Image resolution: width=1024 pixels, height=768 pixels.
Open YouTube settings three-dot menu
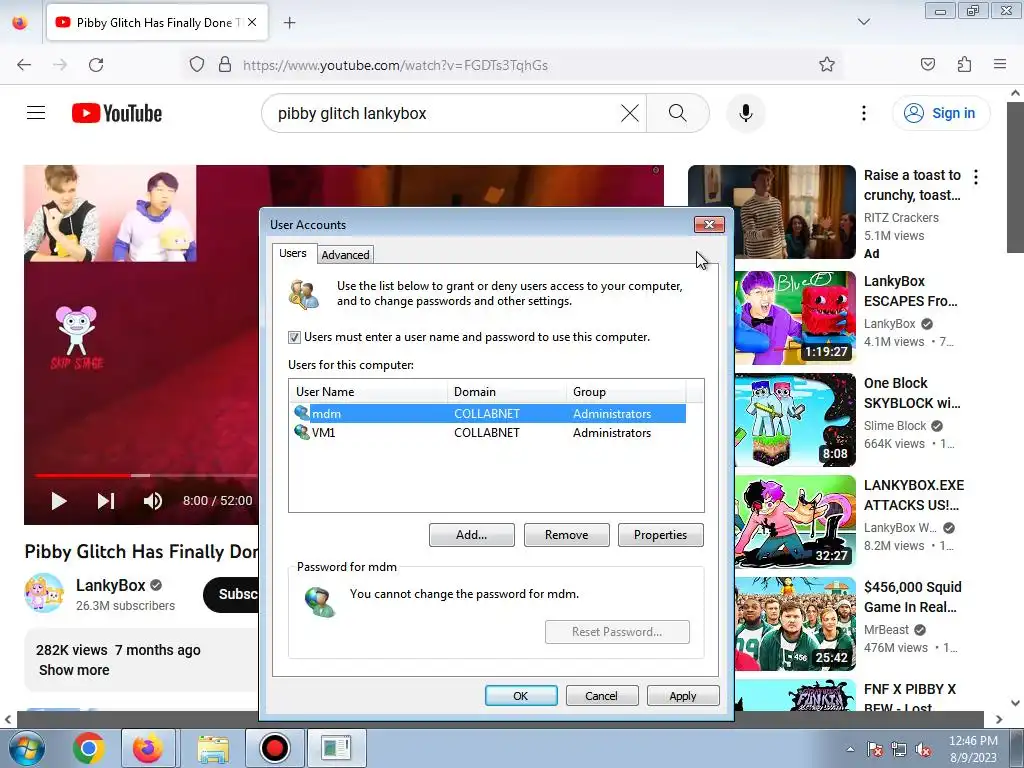click(x=863, y=113)
